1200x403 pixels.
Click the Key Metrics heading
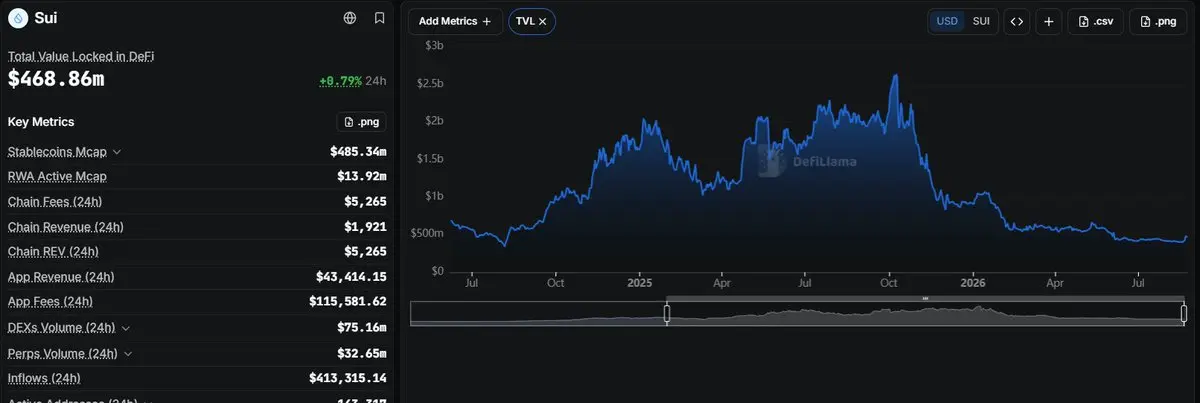point(41,122)
